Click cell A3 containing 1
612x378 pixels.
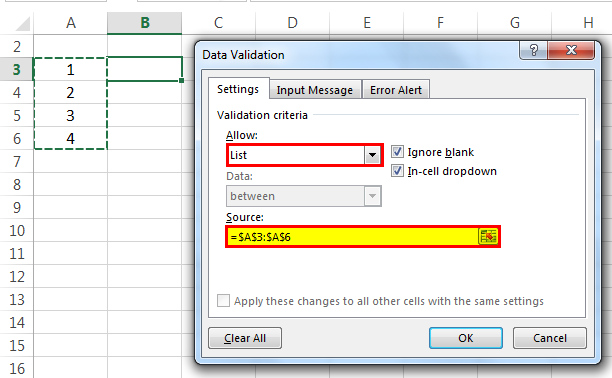coord(70,70)
